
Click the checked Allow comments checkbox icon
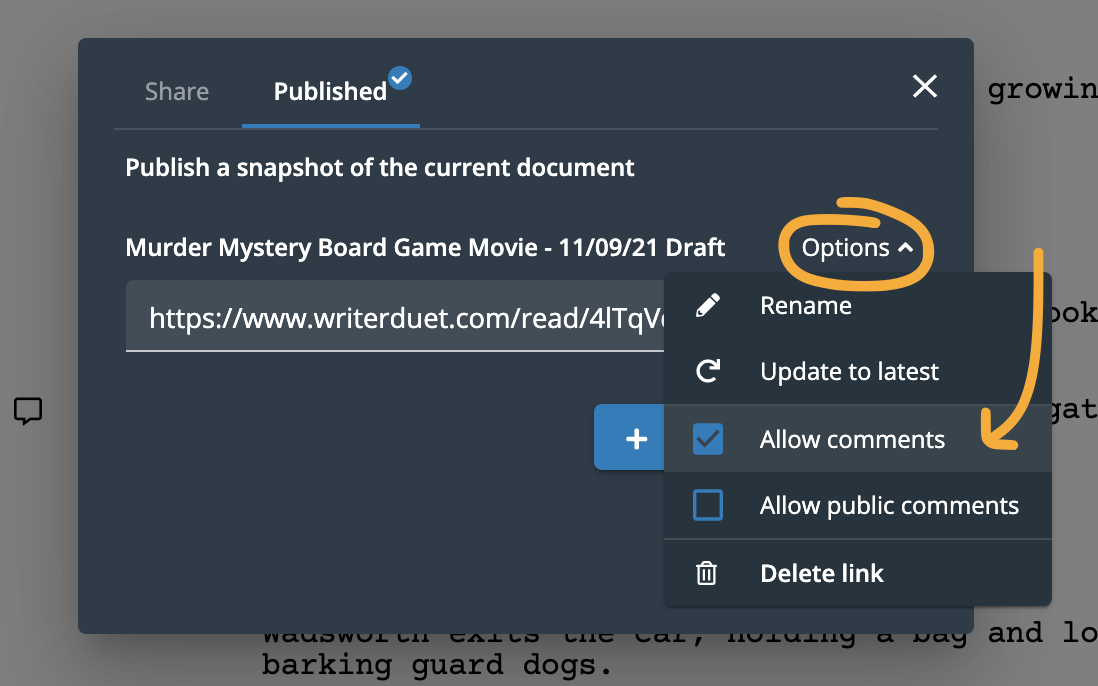point(708,438)
